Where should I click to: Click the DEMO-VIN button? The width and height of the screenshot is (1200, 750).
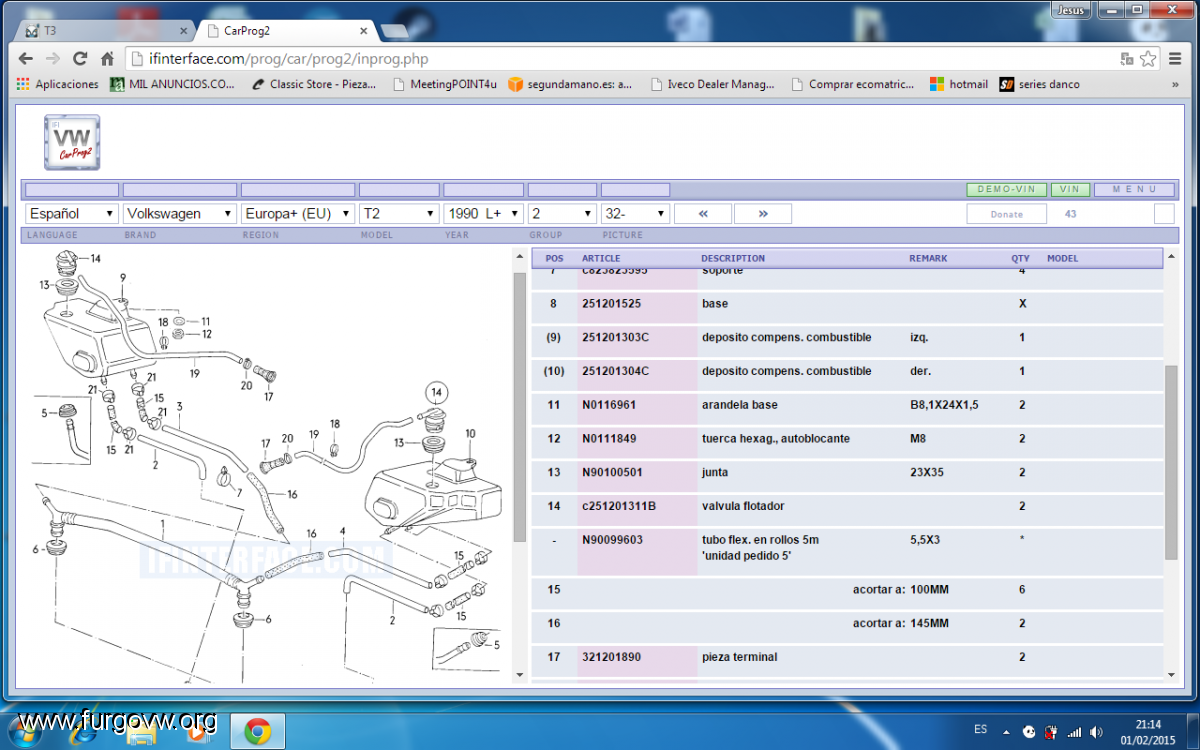click(x=1006, y=189)
